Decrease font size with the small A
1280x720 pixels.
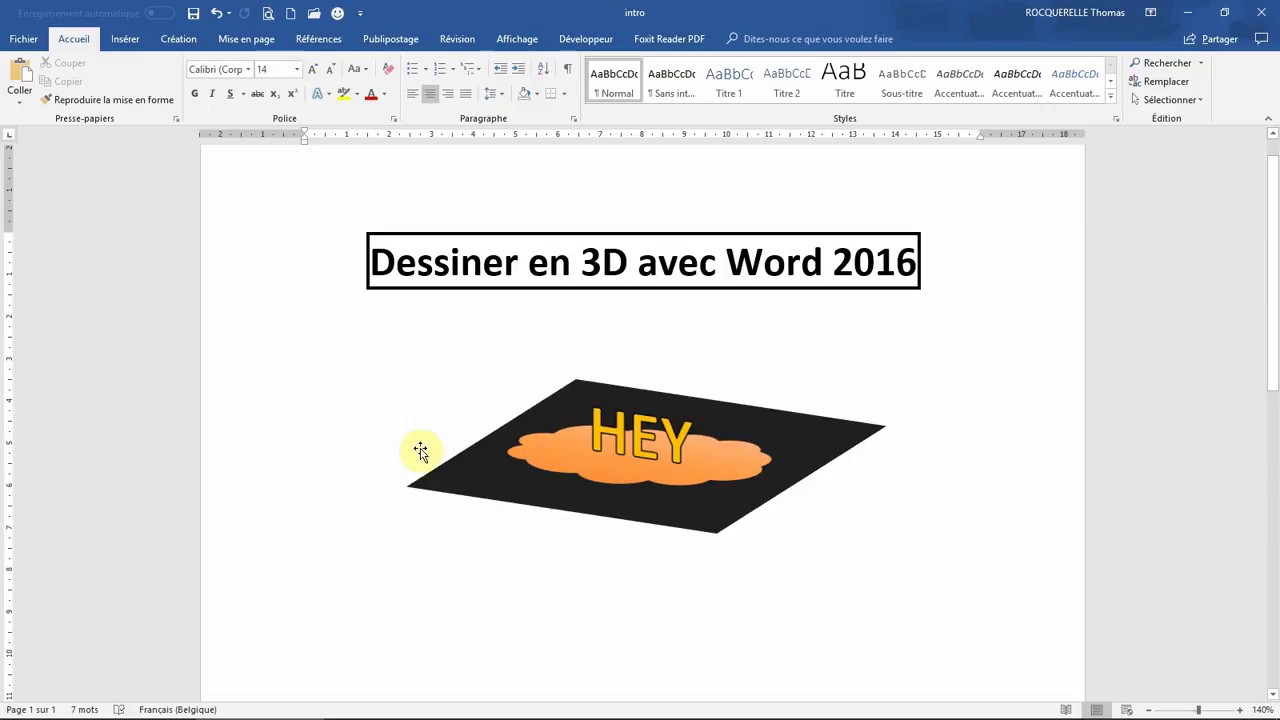coord(330,69)
